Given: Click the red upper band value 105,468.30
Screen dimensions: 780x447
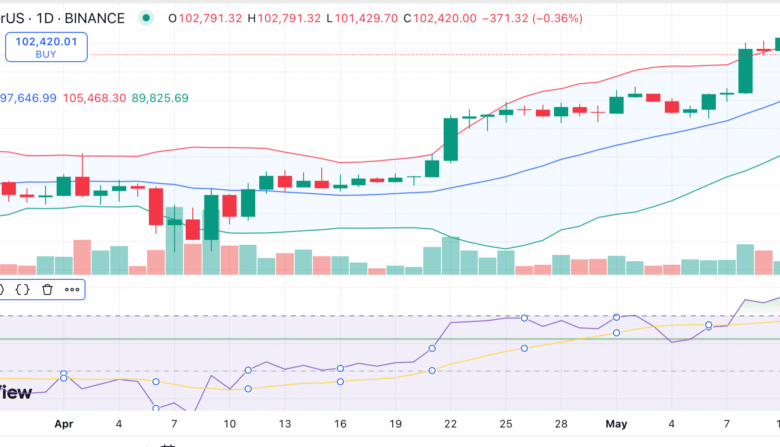Looking at the screenshot, I should coord(94,98).
